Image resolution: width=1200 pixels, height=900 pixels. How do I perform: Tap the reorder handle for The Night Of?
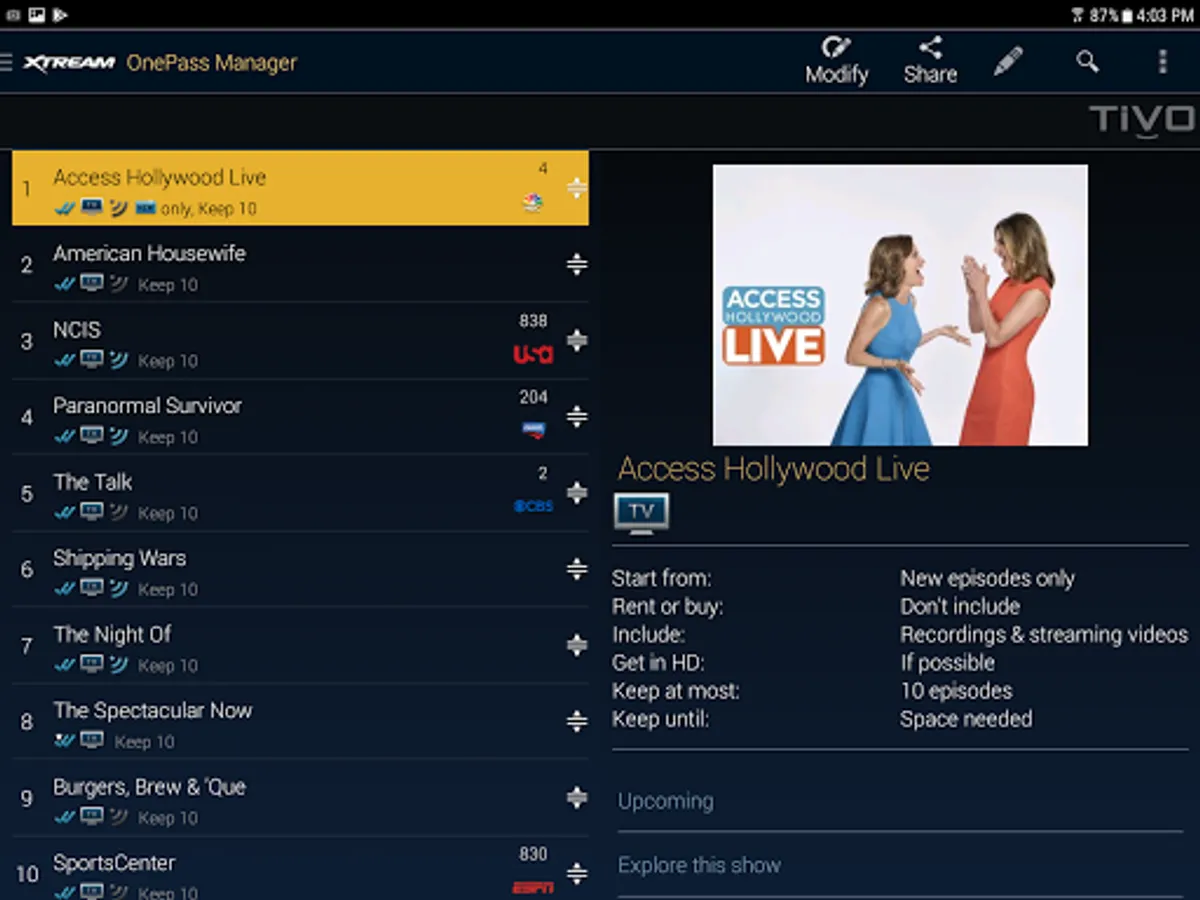point(576,645)
